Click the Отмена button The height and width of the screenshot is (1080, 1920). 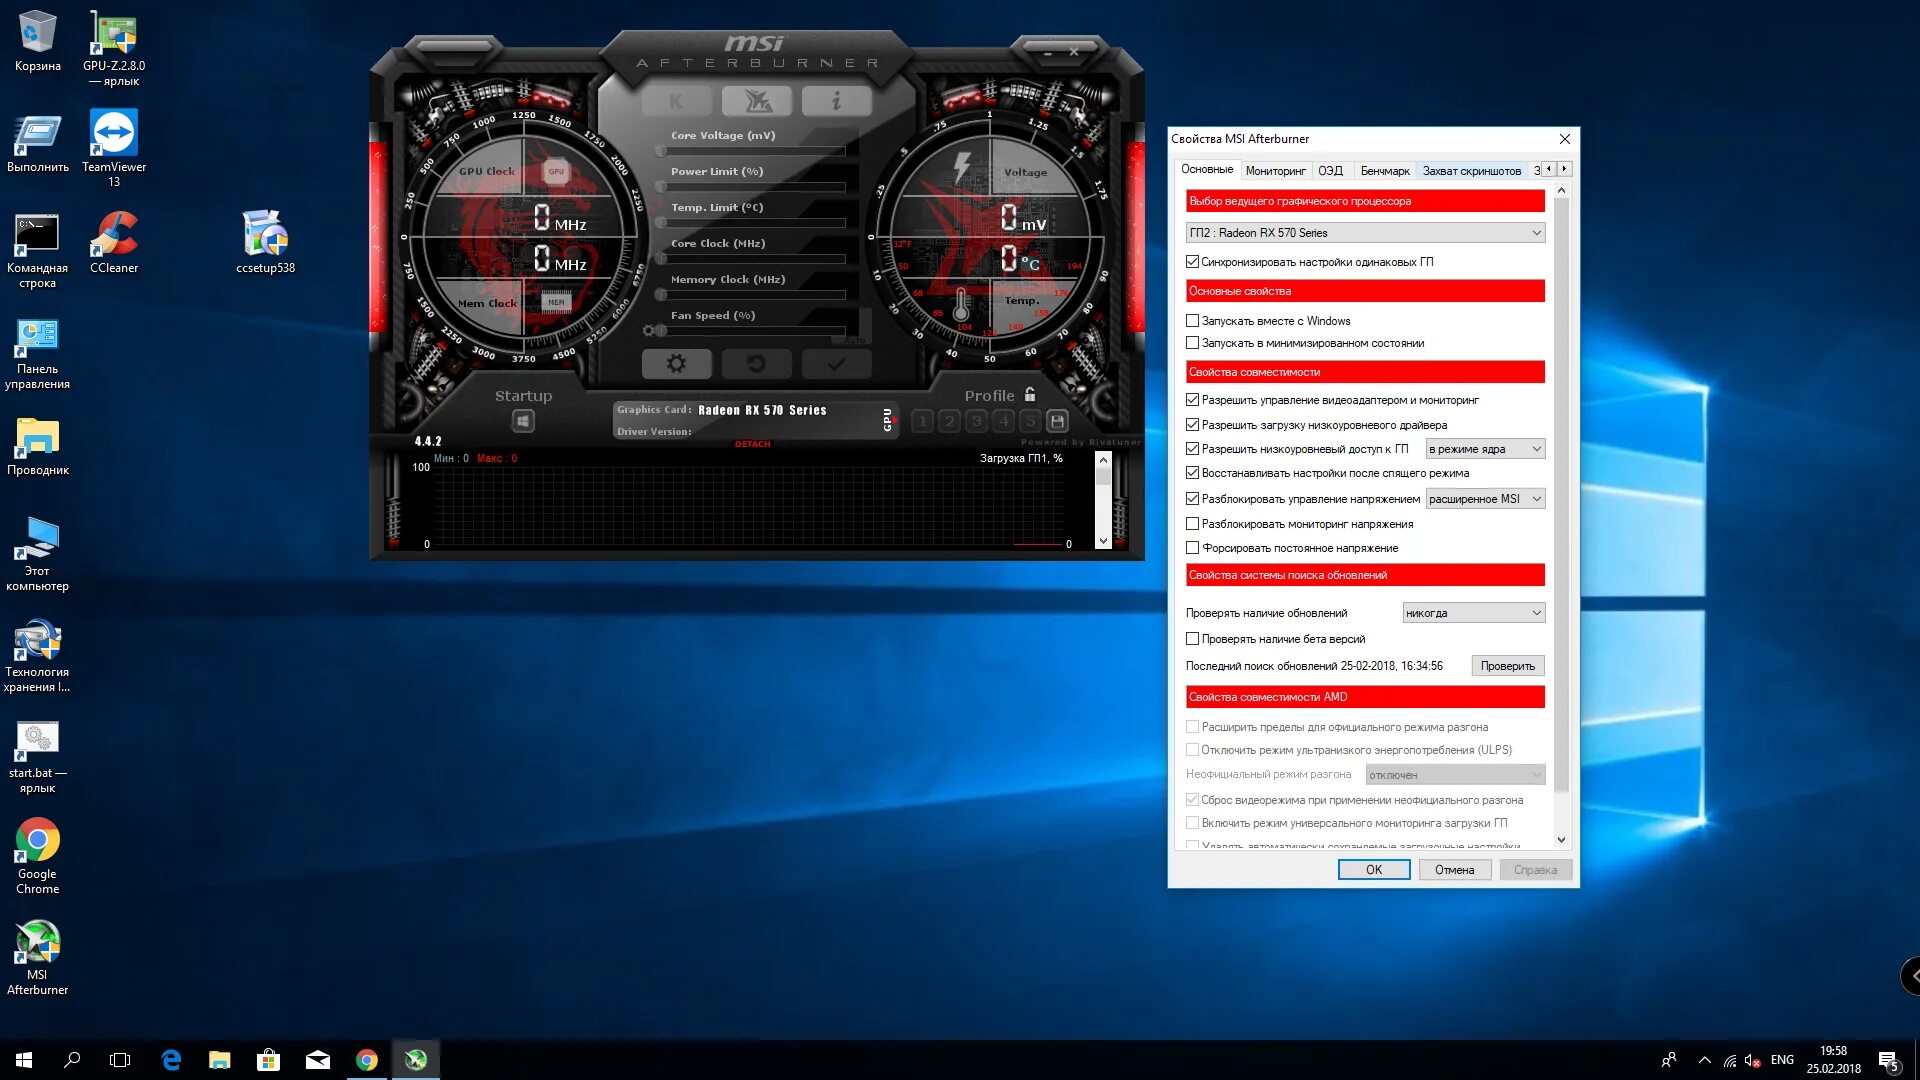click(1454, 870)
